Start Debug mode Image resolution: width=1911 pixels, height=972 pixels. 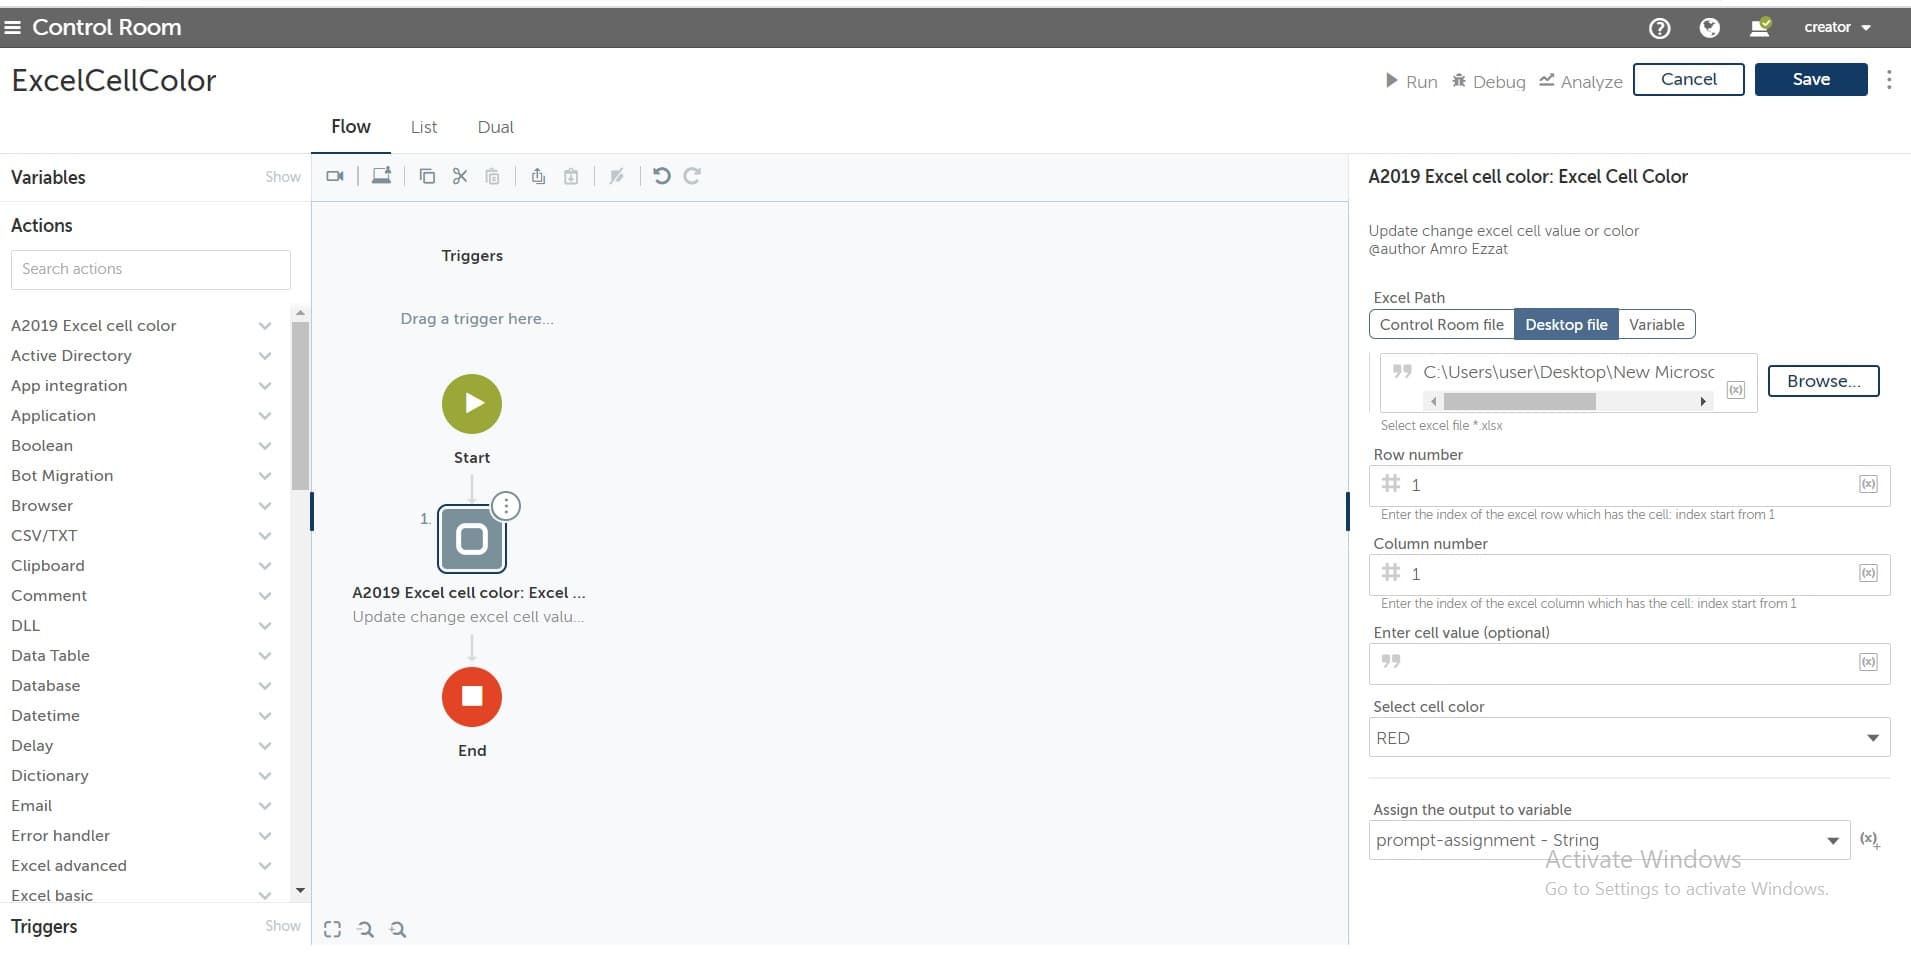[1488, 81]
